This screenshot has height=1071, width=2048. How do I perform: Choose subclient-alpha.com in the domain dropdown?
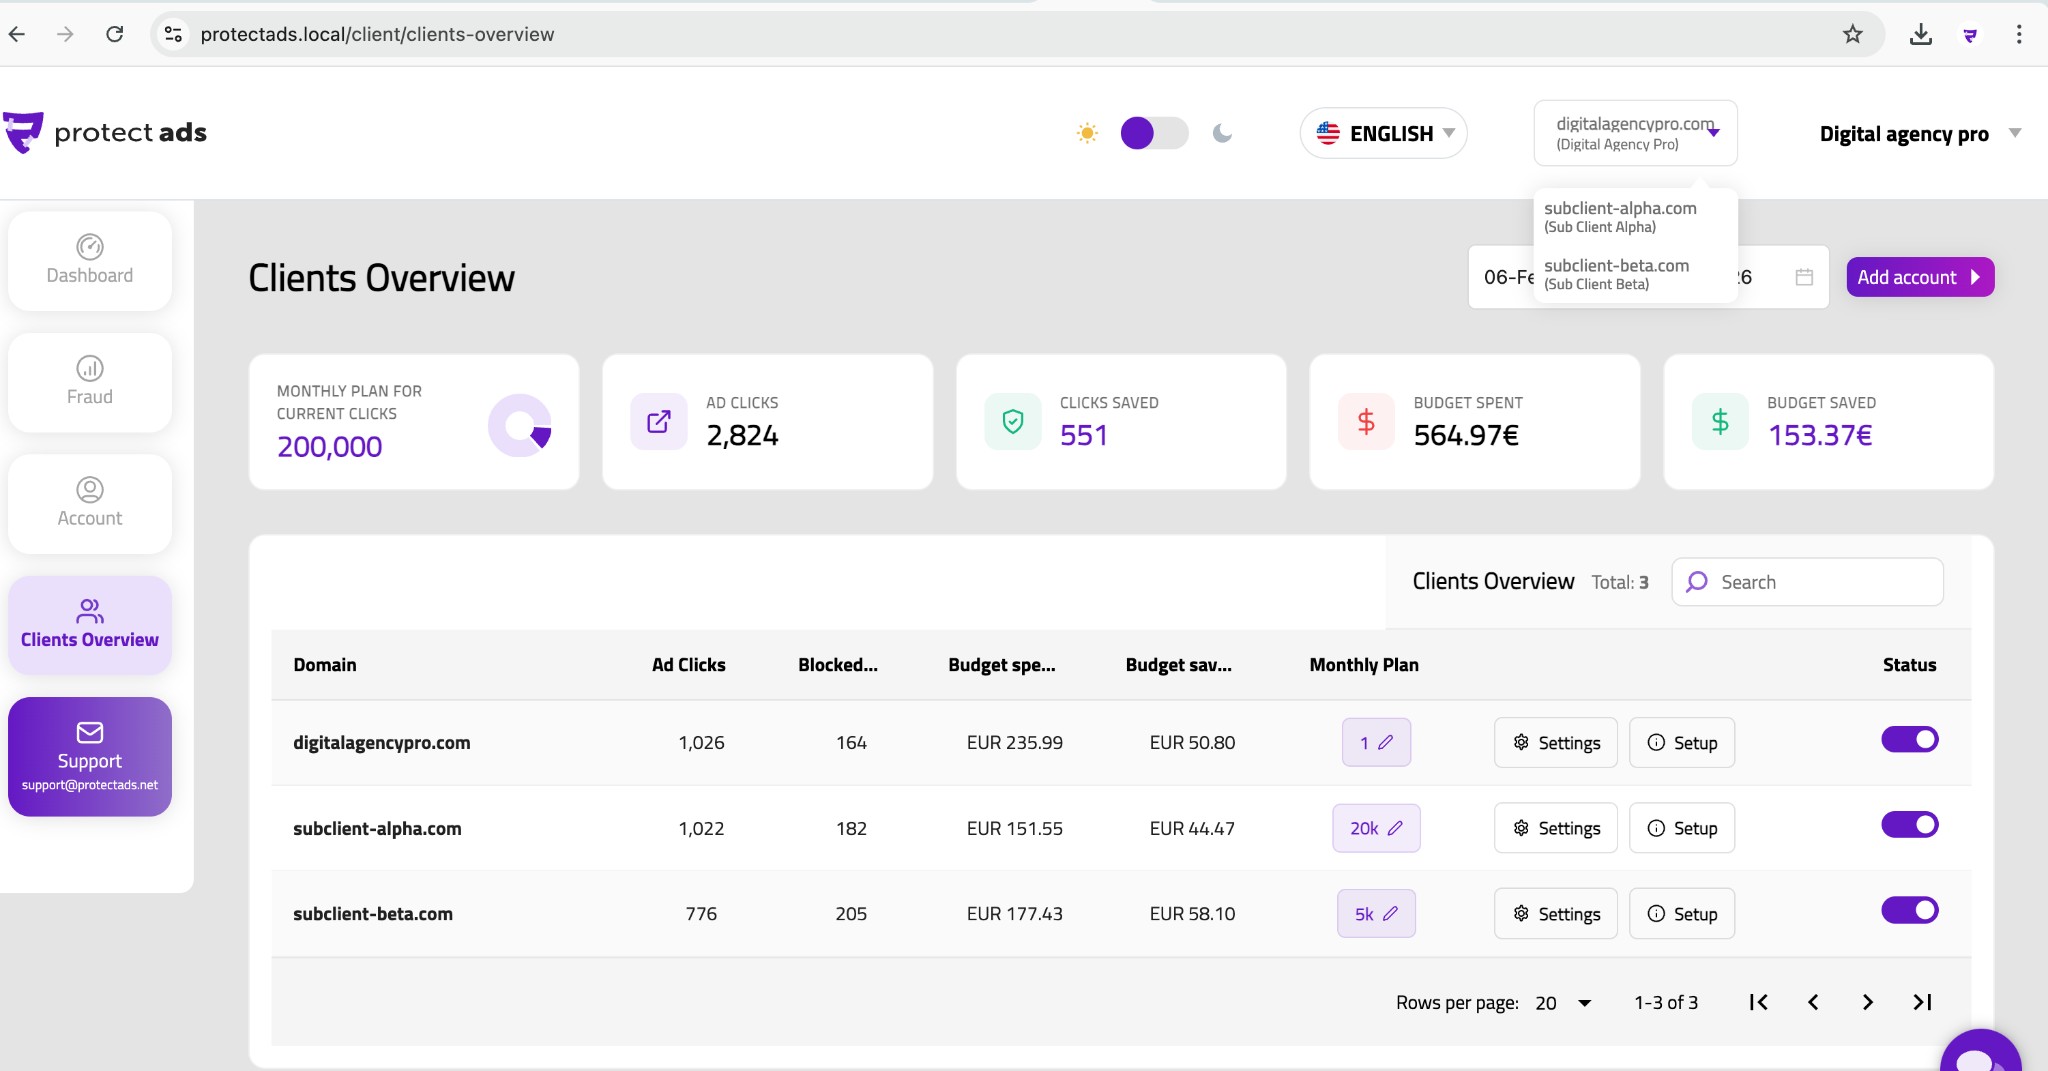click(x=1620, y=215)
